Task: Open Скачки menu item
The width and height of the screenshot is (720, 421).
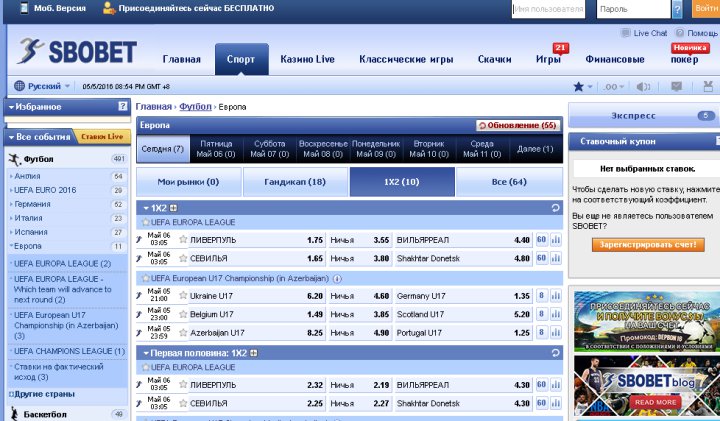Action: point(494,59)
